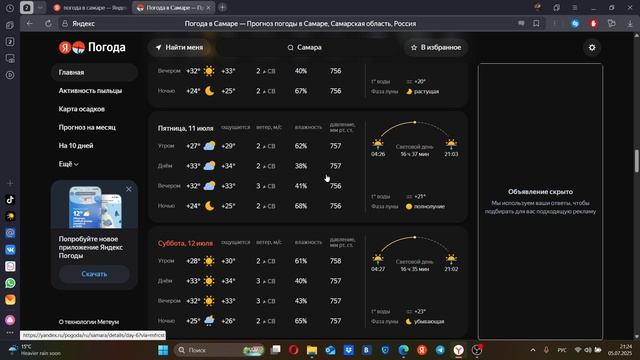Viewport: 640px width, 360px height.
Task: Open Yandex Weather logo home link
Action: coord(92,47)
